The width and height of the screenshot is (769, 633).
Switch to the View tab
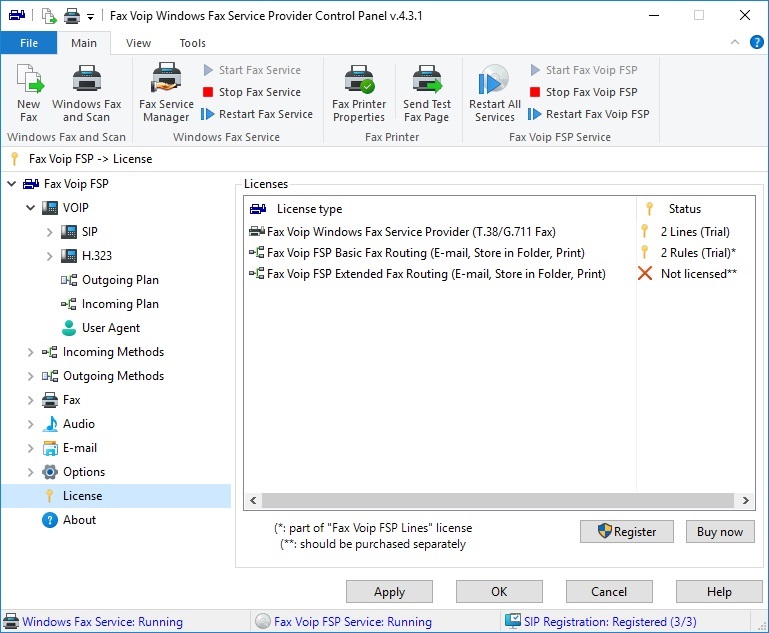point(138,43)
